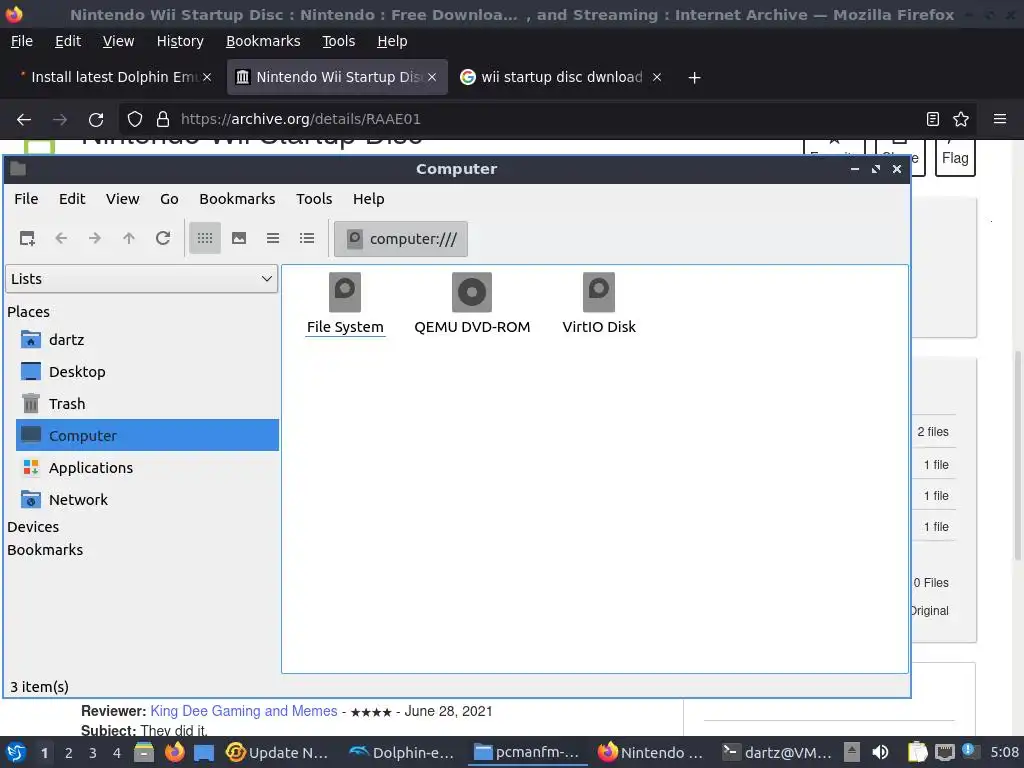Switch file manager to icon view
Viewport: 1024px width, 768px height.
pyautogui.click(x=205, y=238)
